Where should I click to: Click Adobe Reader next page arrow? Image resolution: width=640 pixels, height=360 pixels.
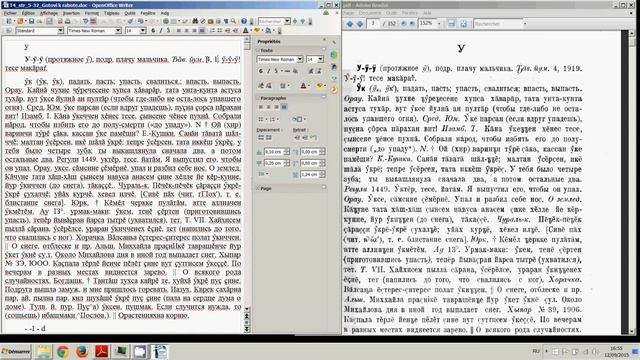pos(360,24)
